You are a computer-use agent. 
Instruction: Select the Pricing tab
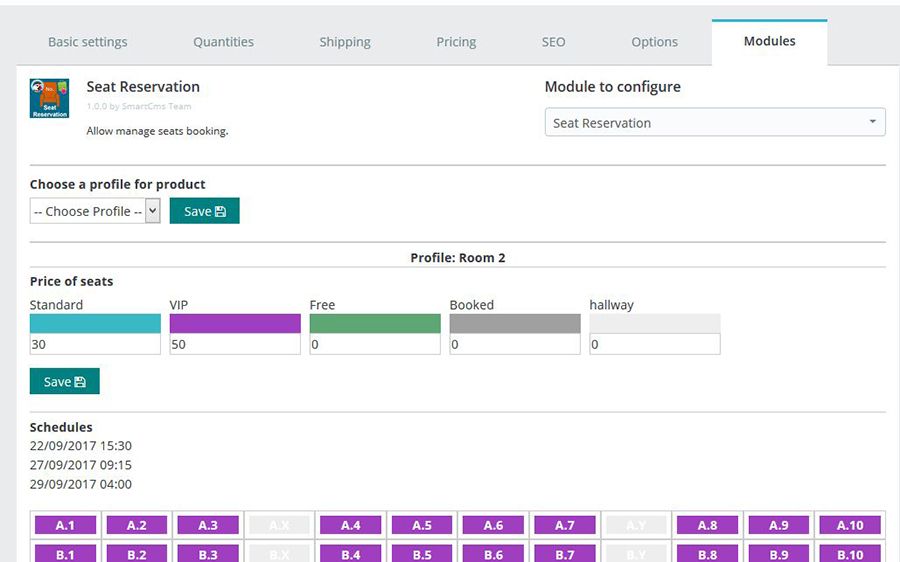point(456,42)
